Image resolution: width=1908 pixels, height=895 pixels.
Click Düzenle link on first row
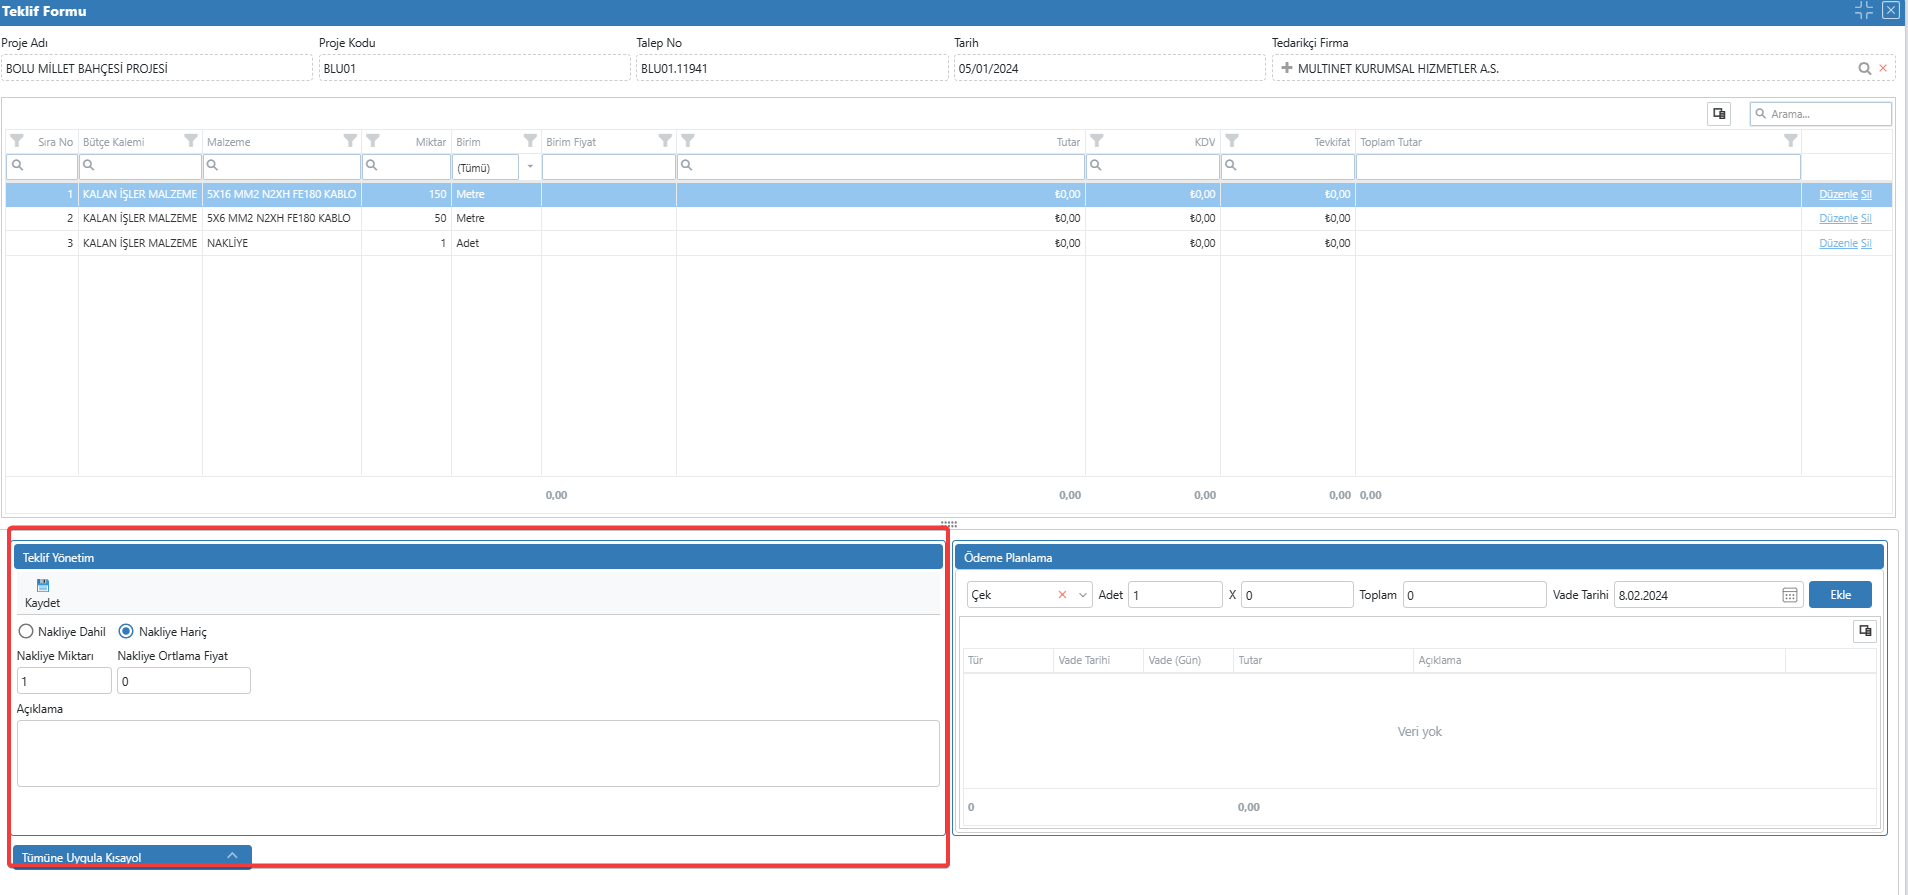click(1838, 195)
